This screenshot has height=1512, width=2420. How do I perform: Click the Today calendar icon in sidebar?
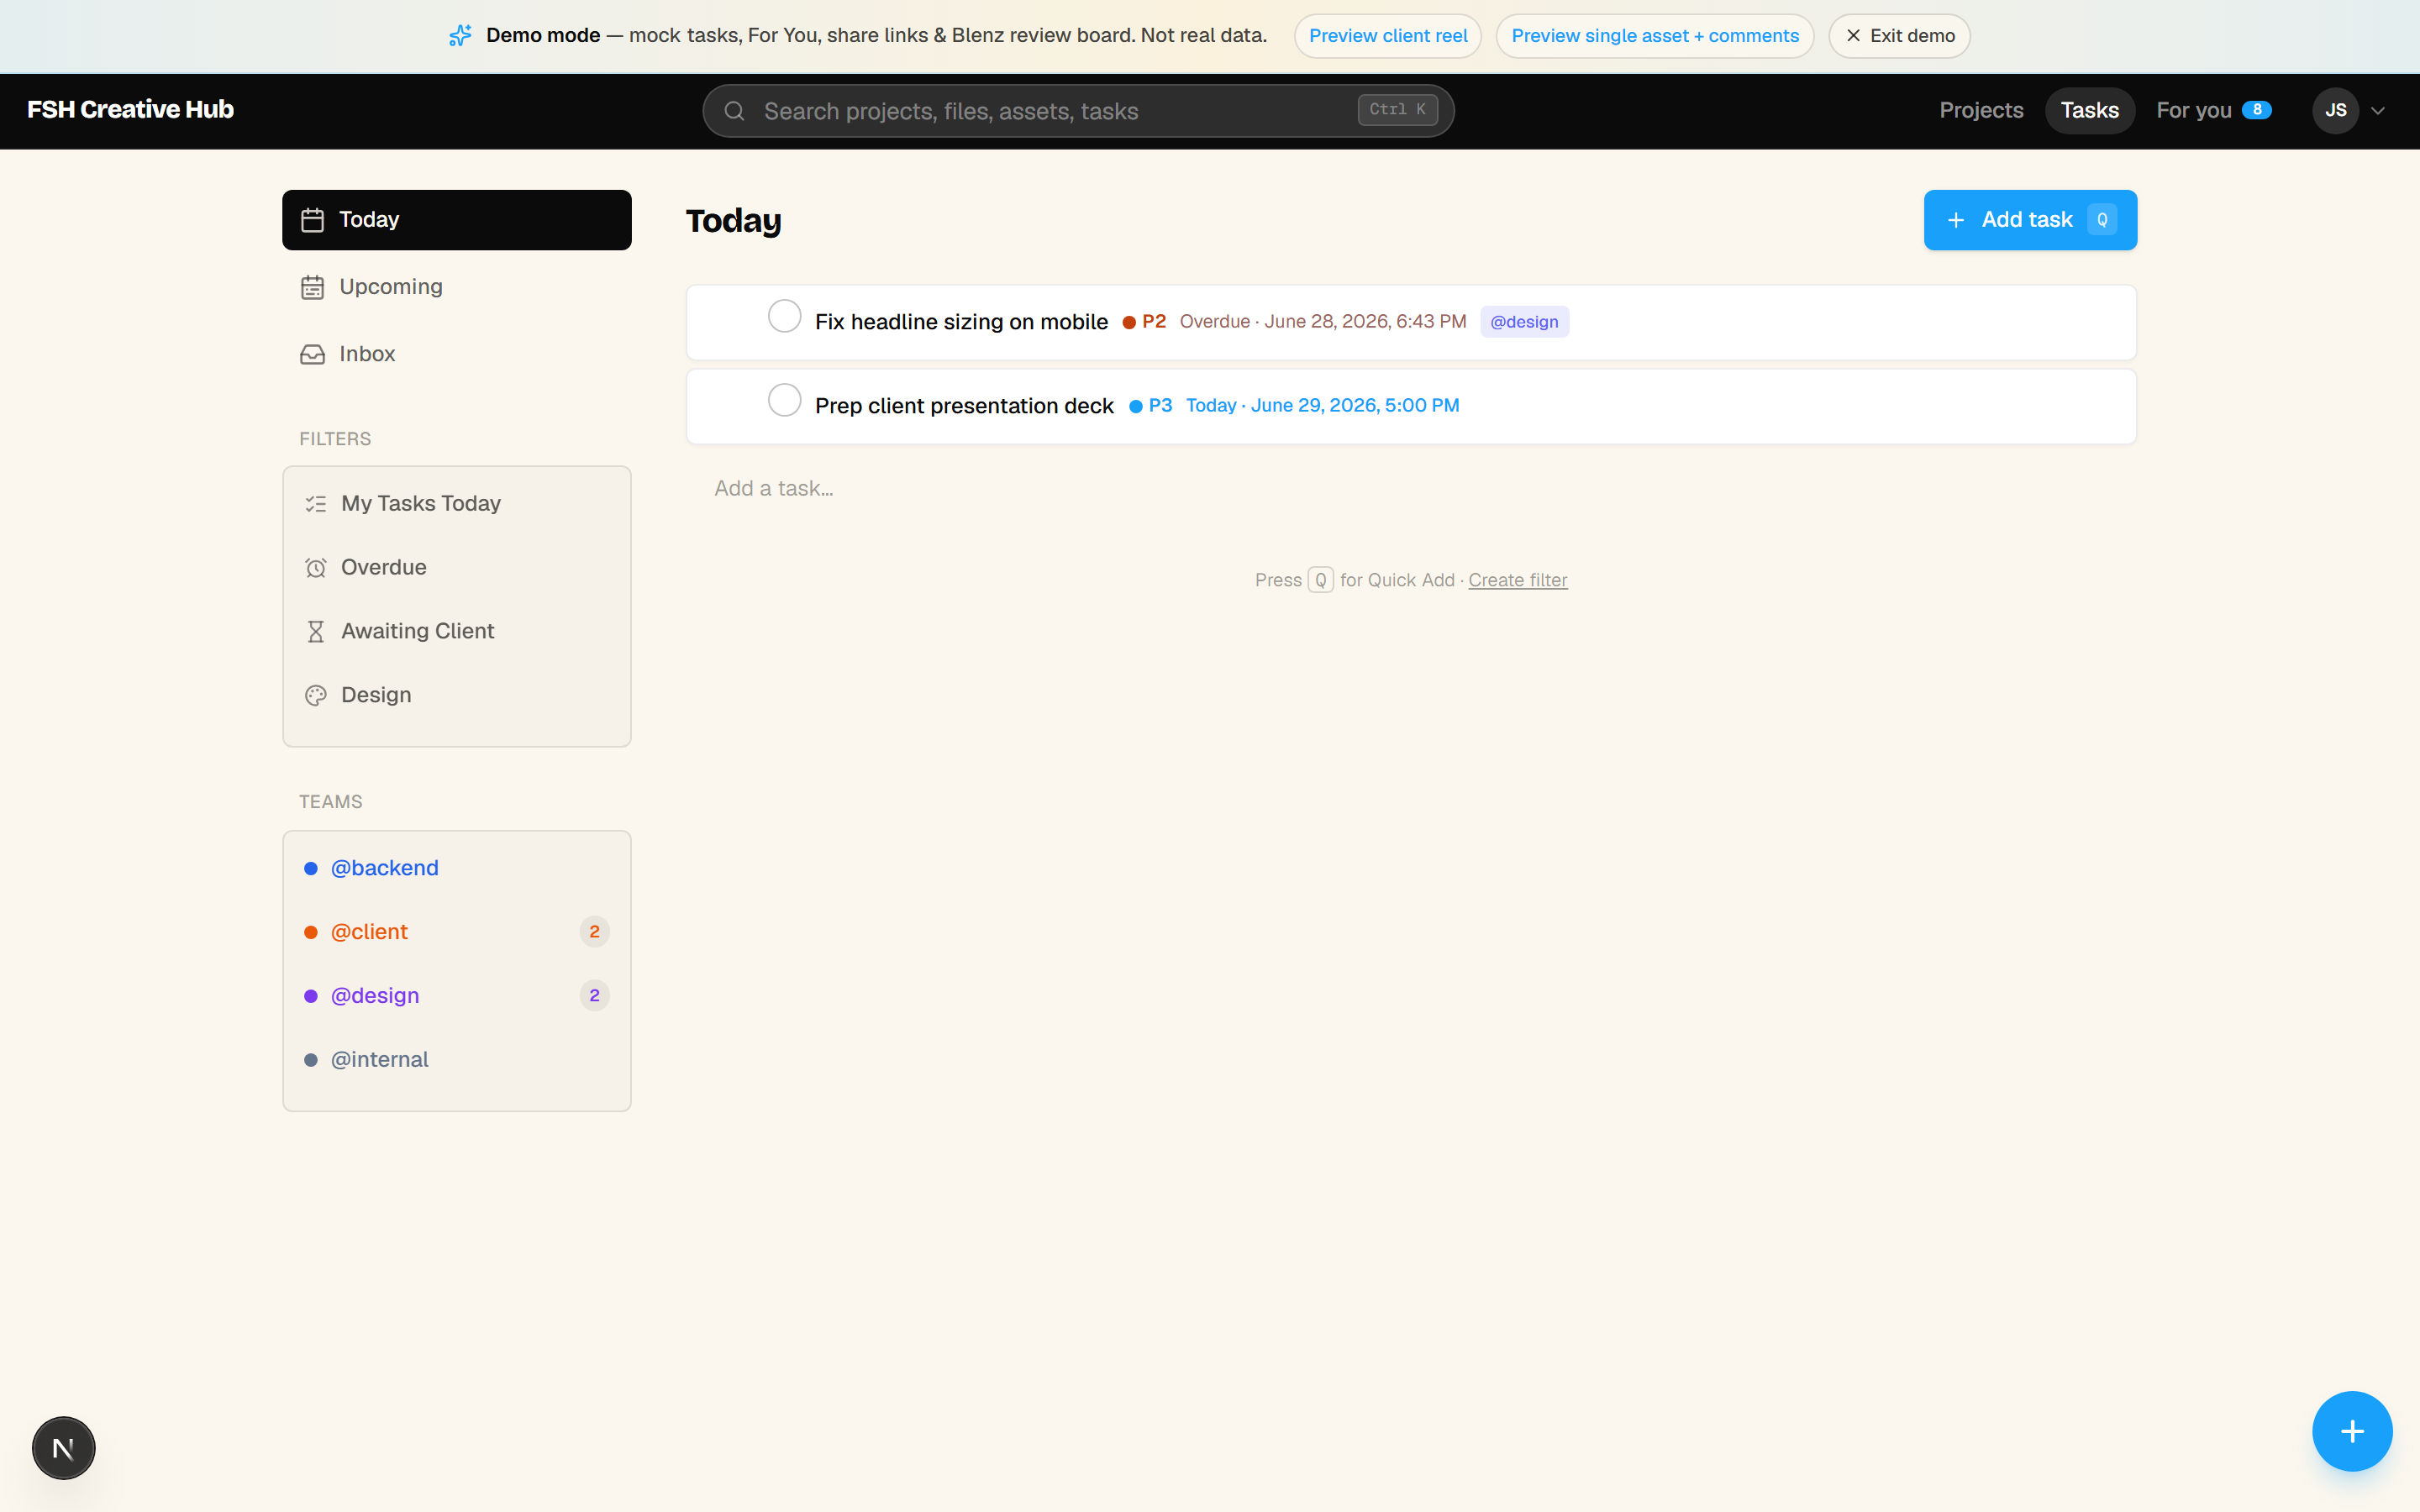(312, 220)
